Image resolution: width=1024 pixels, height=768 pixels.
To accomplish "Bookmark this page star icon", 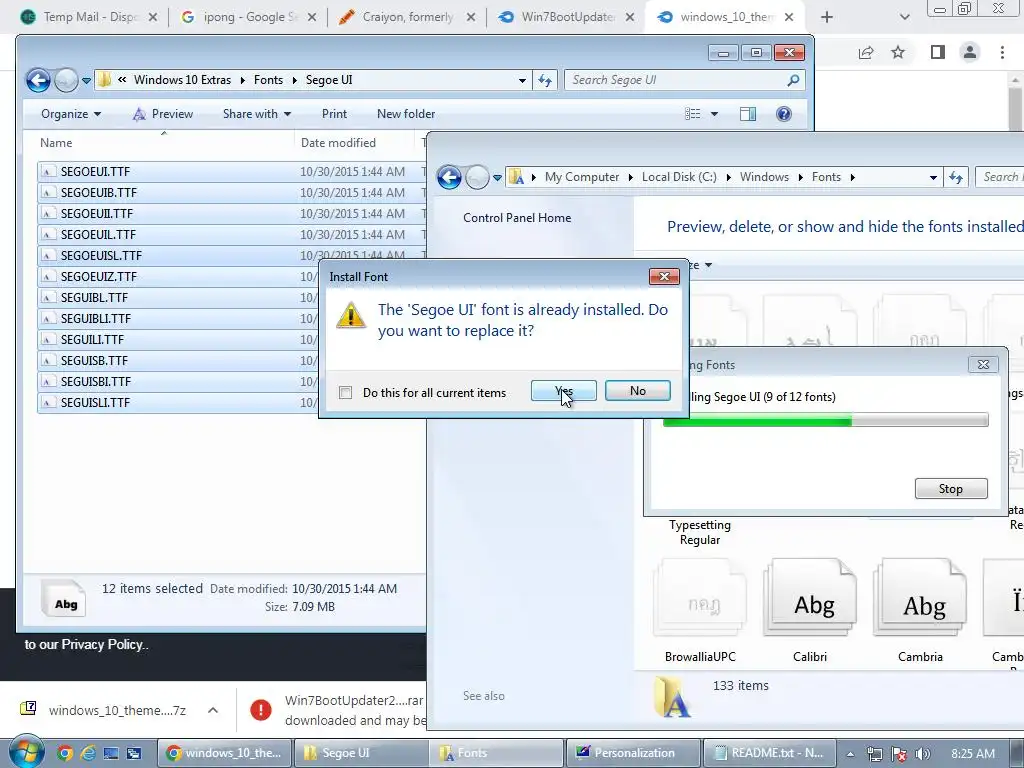I will pyautogui.click(x=898, y=52).
